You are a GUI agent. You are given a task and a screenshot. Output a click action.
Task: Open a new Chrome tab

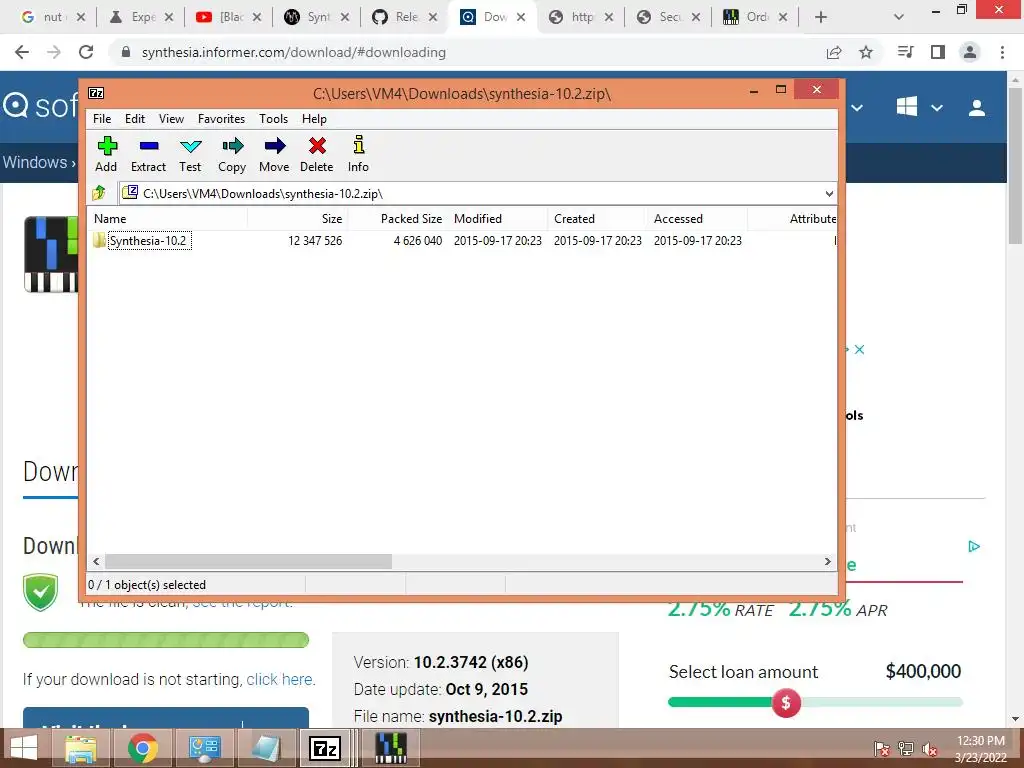[x=821, y=17]
